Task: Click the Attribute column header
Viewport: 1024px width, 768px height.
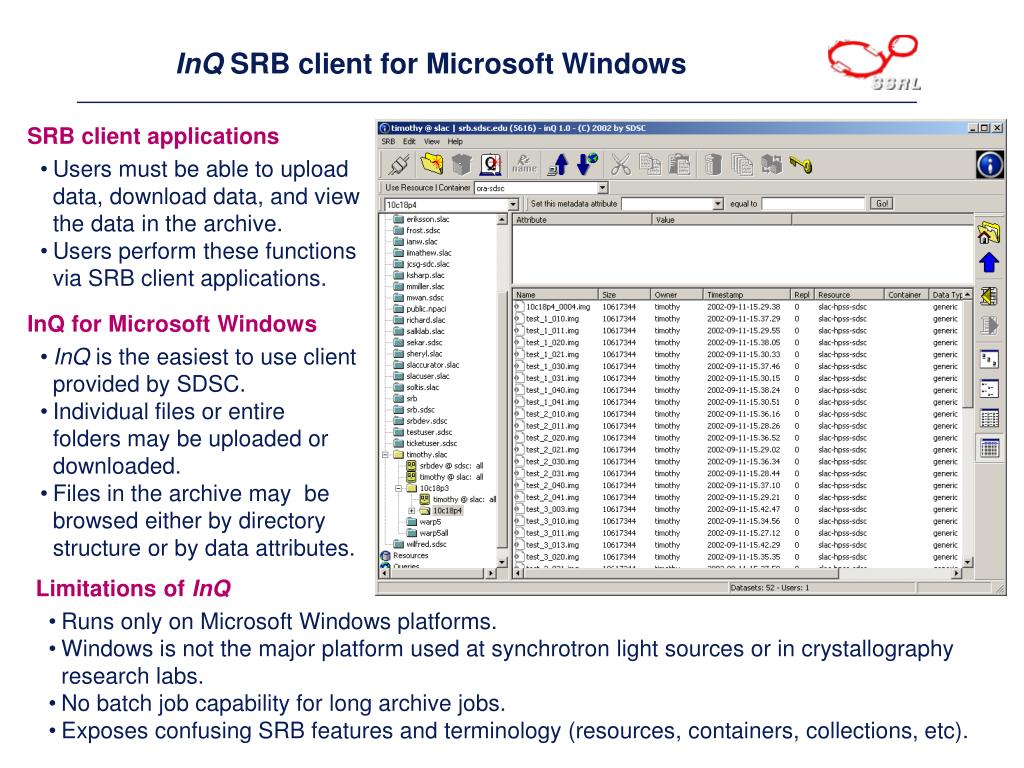Action: click(x=582, y=220)
